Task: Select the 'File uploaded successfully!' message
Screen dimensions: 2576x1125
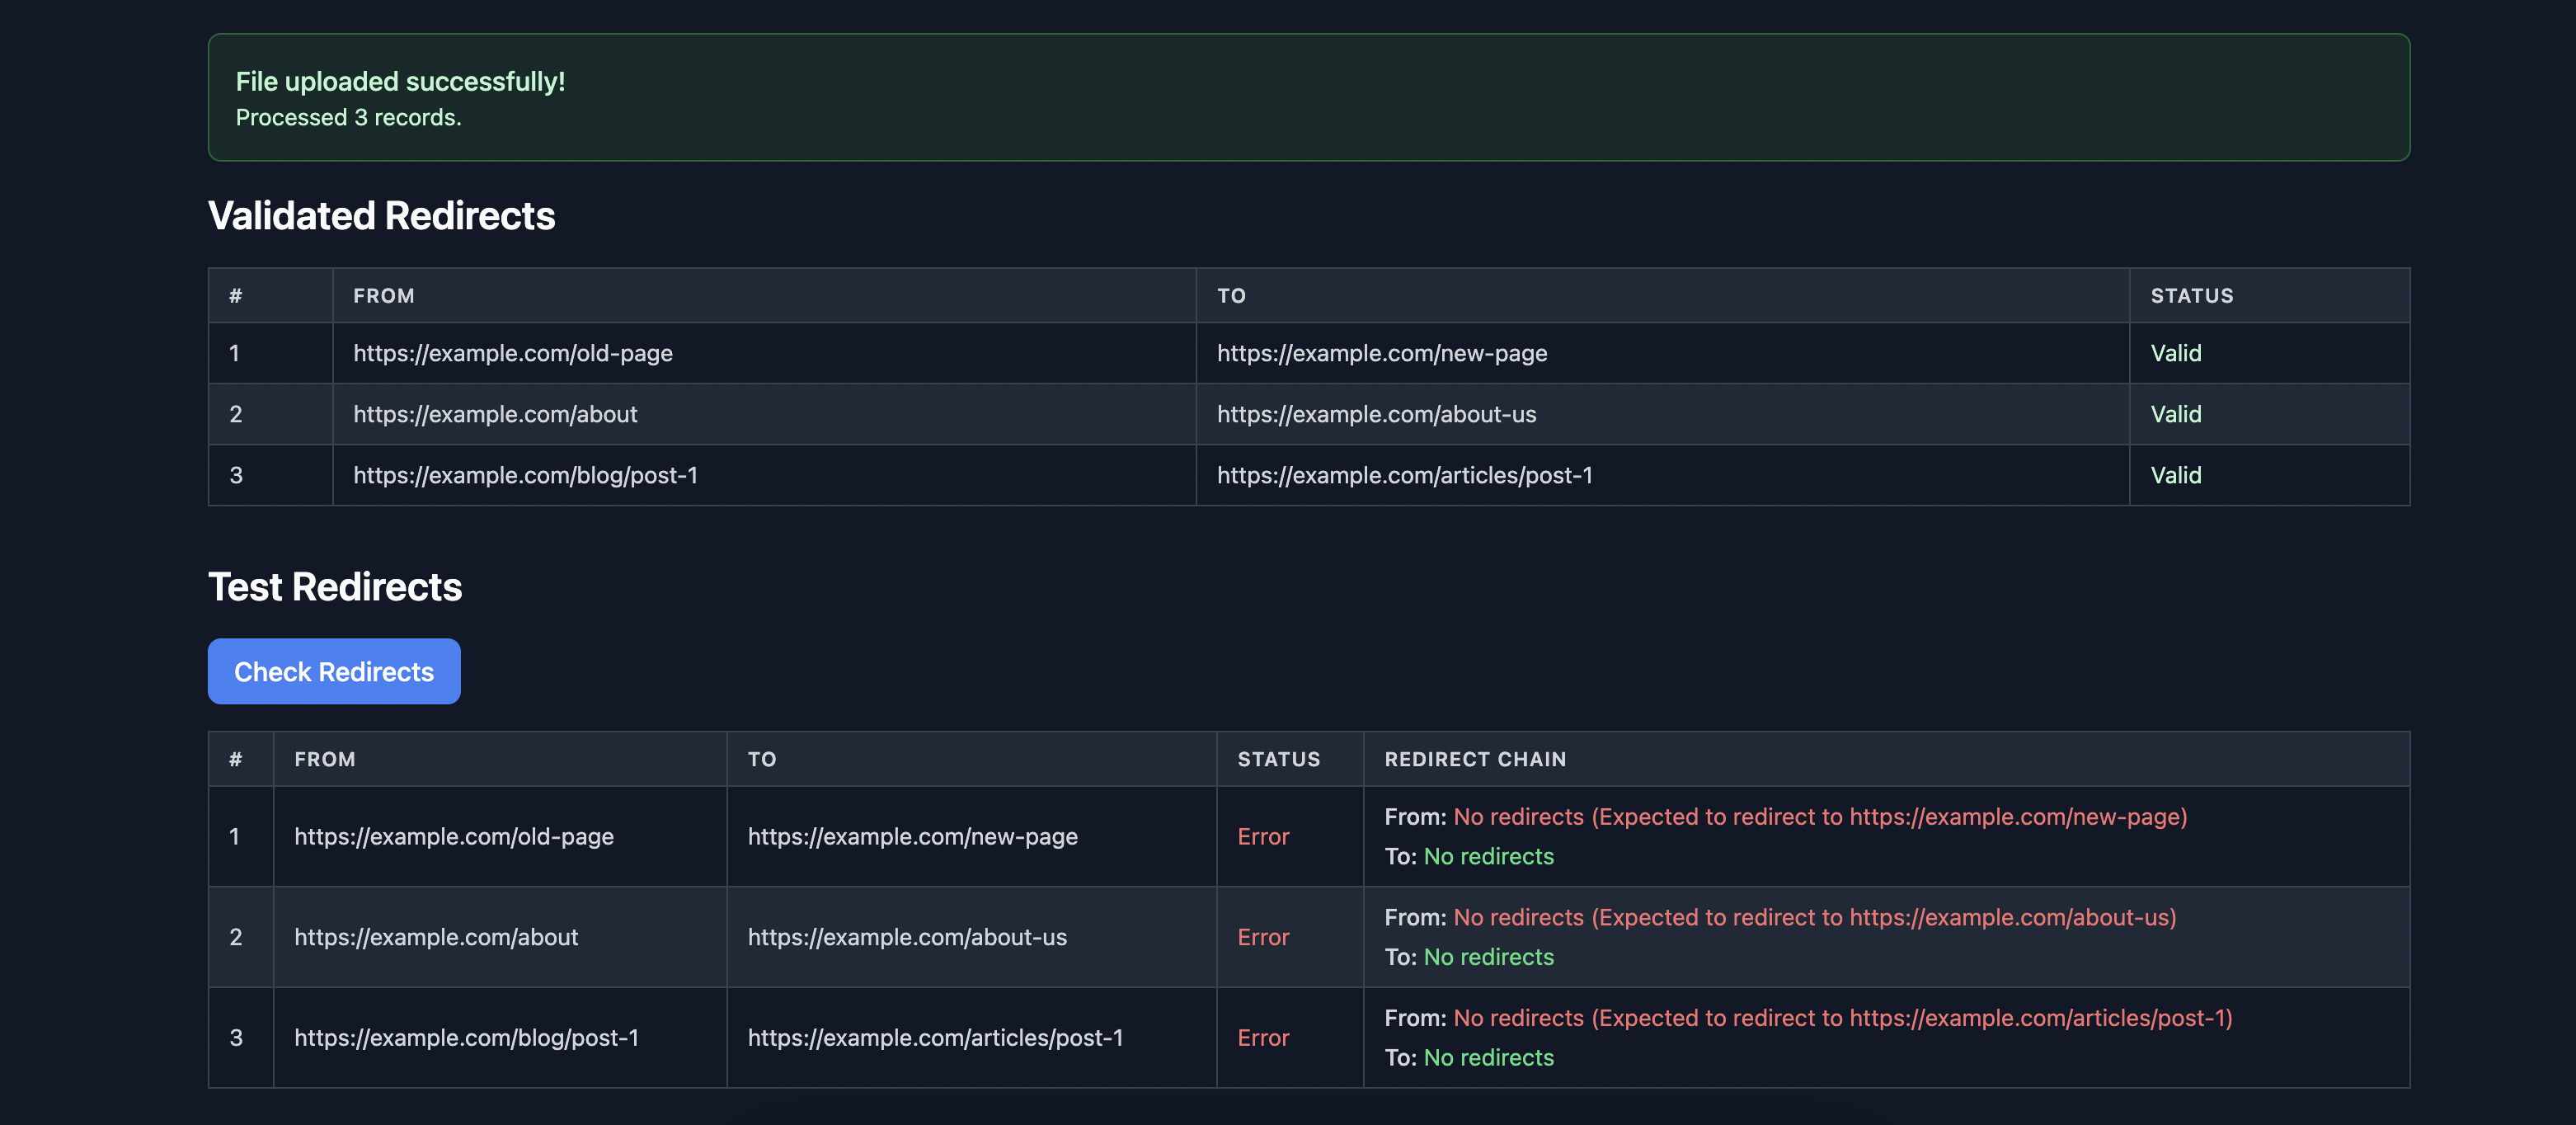Action: [400, 81]
